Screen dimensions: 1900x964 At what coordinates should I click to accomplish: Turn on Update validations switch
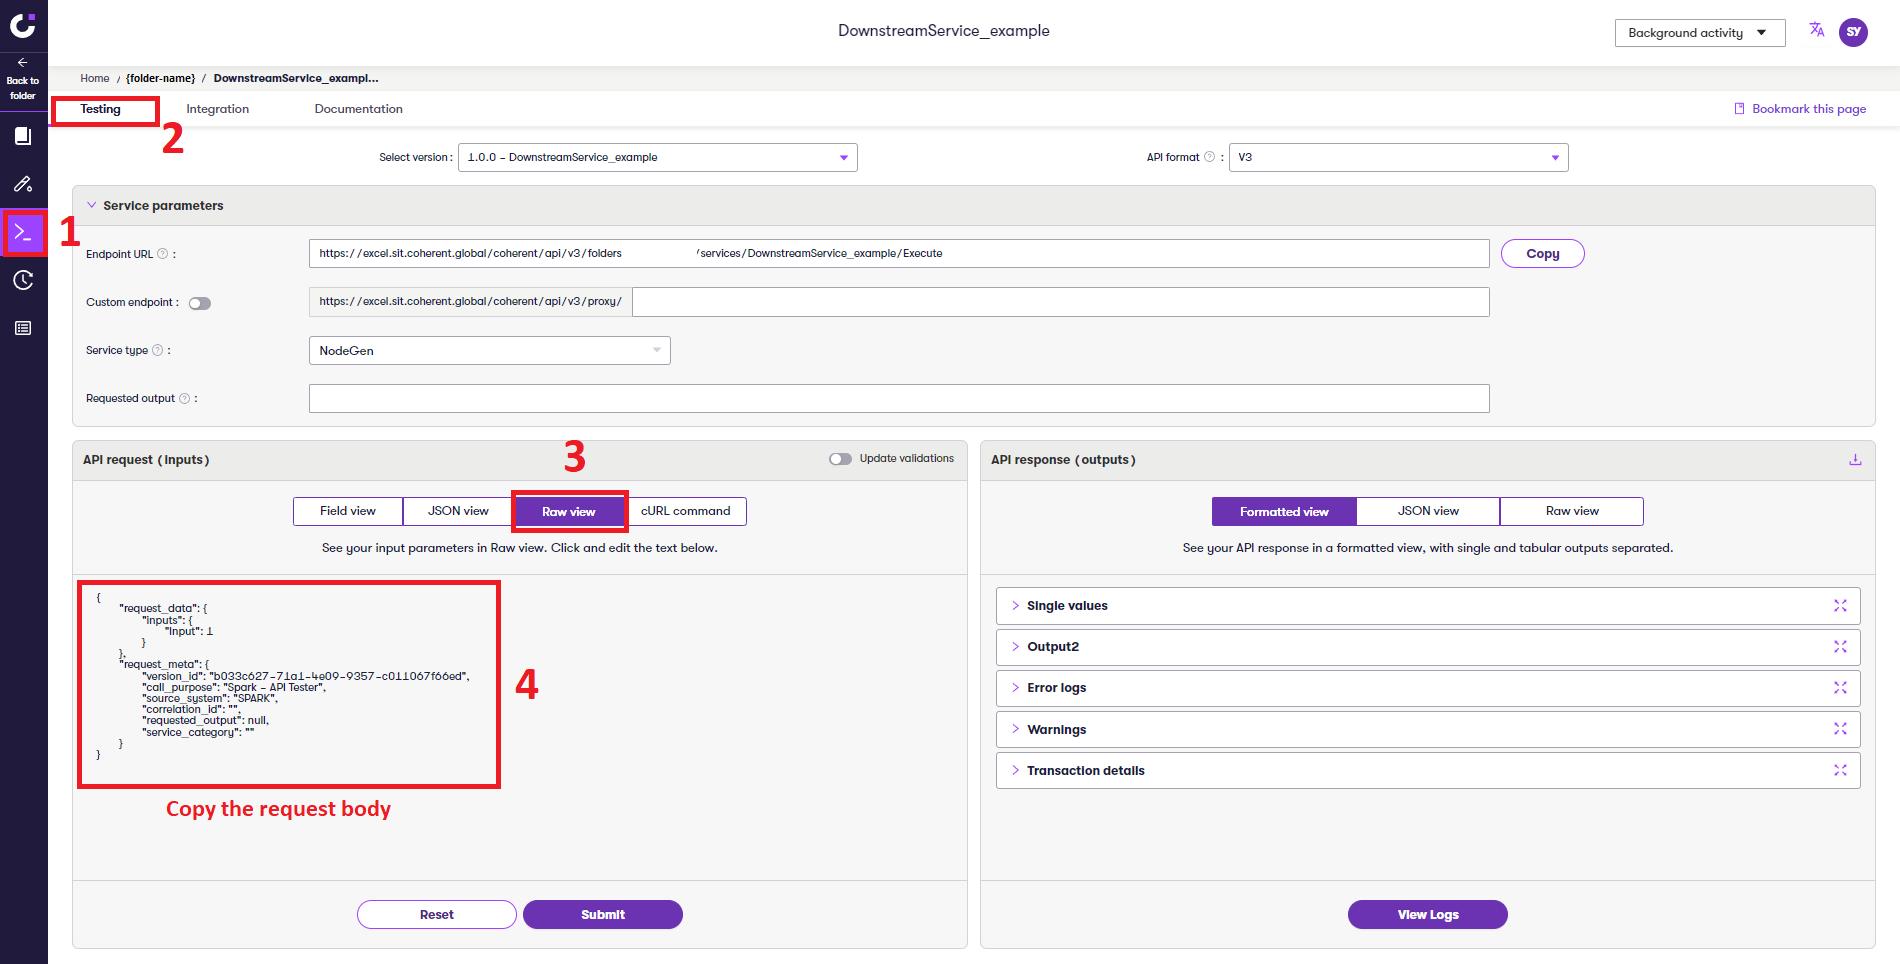(x=840, y=459)
